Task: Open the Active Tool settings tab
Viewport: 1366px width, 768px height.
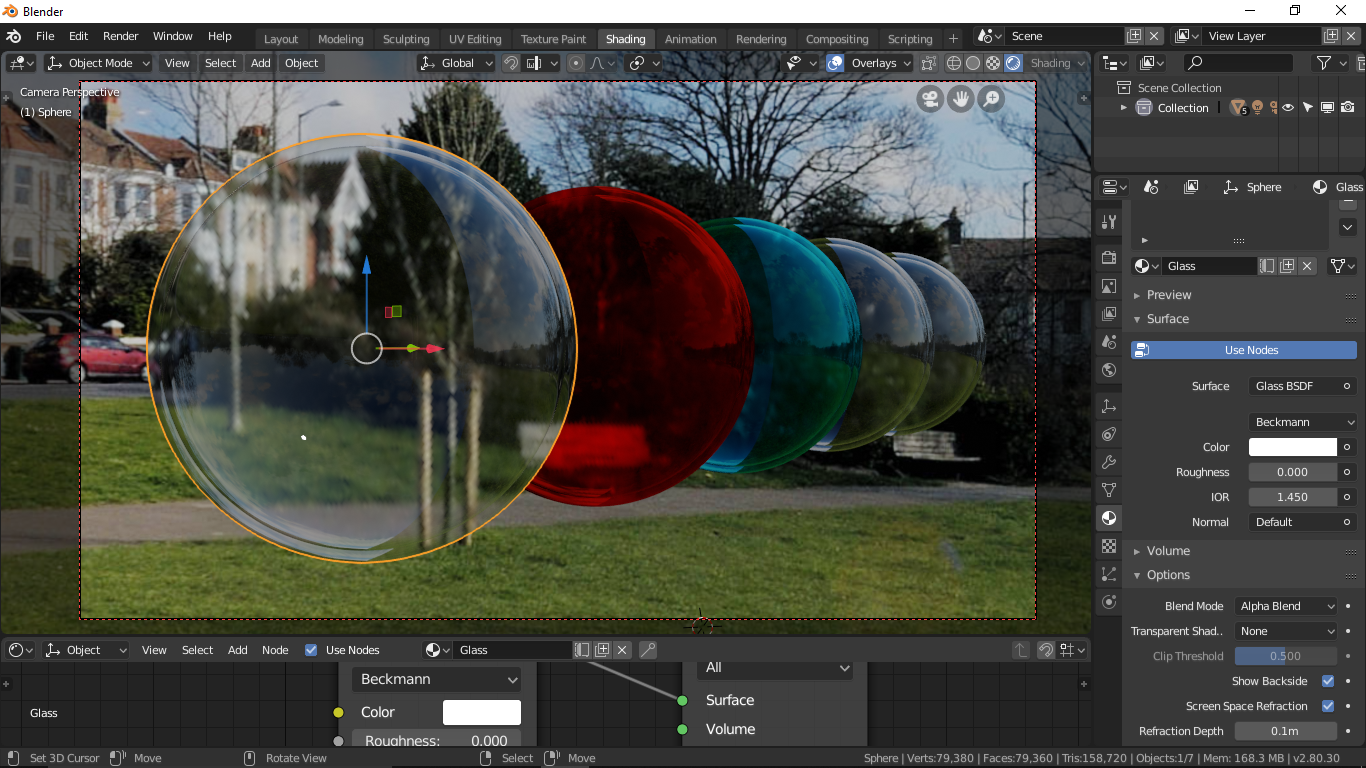Action: 1108,221
